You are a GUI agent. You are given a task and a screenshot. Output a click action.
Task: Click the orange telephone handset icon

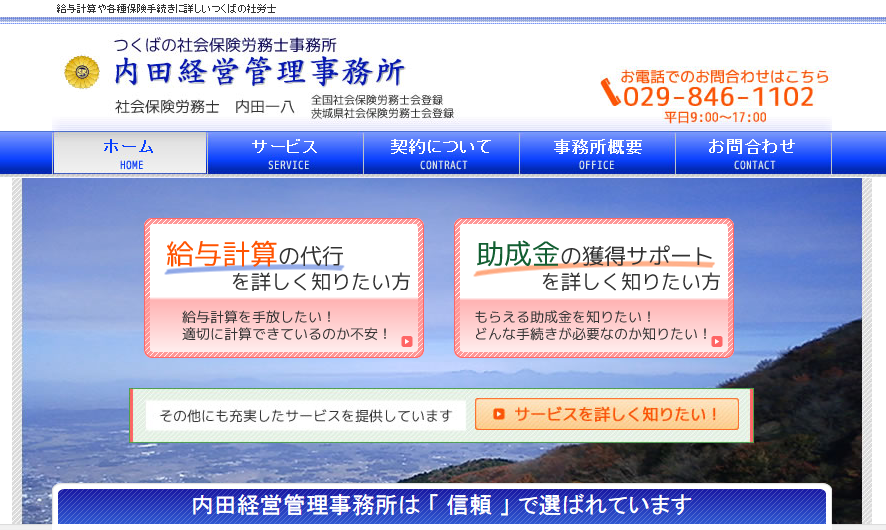pos(610,92)
